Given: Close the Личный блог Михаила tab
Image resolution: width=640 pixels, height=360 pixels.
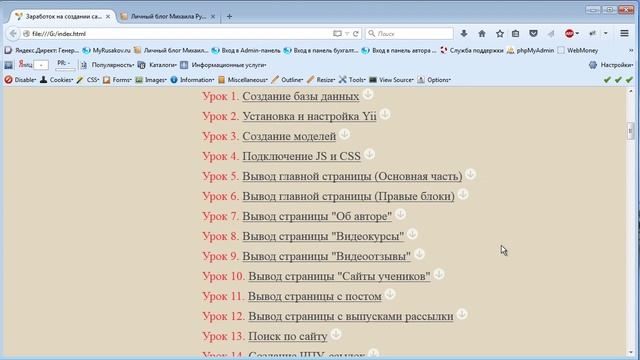Looking at the screenshot, I should click(x=213, y=17).
